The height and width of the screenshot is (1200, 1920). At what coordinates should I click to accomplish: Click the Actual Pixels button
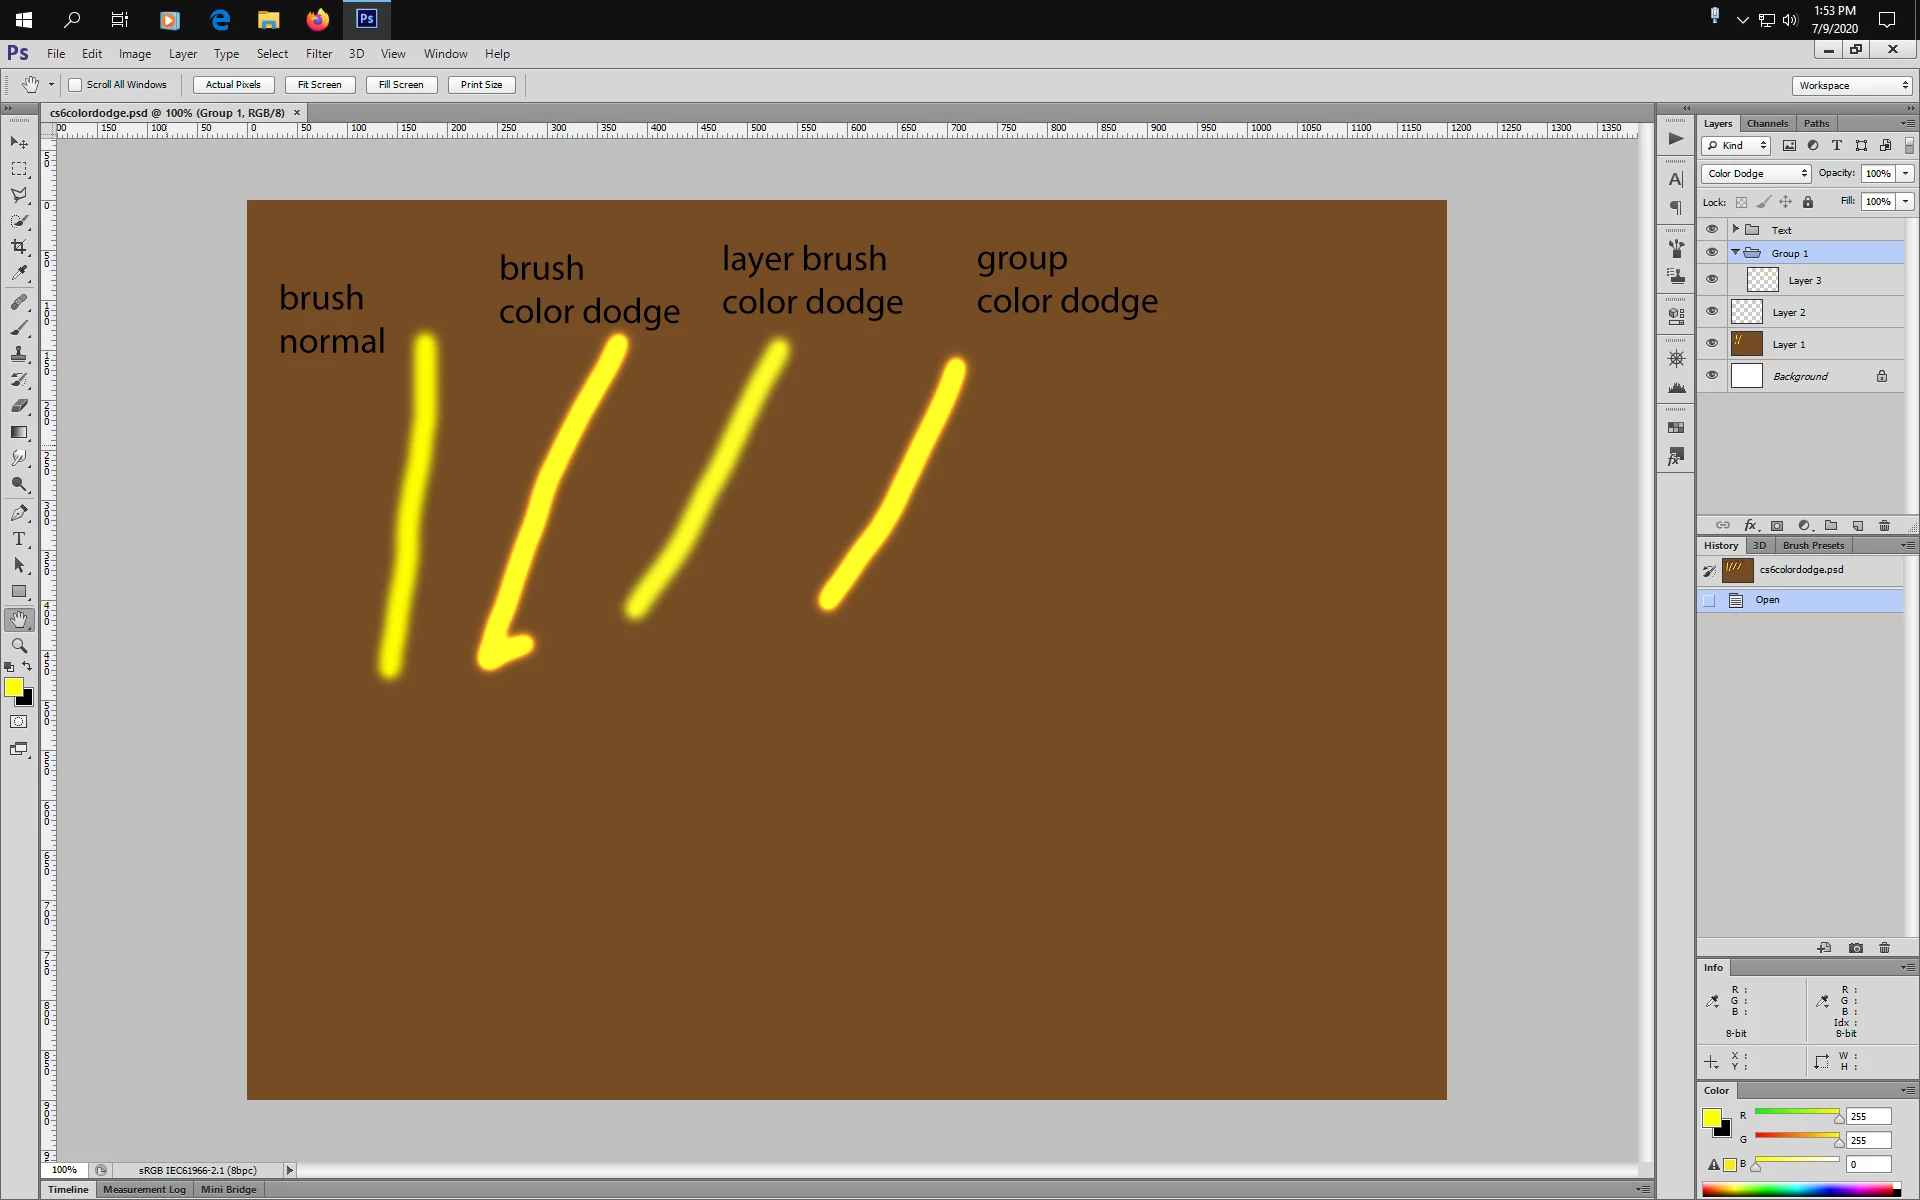(x=233, y=85)
